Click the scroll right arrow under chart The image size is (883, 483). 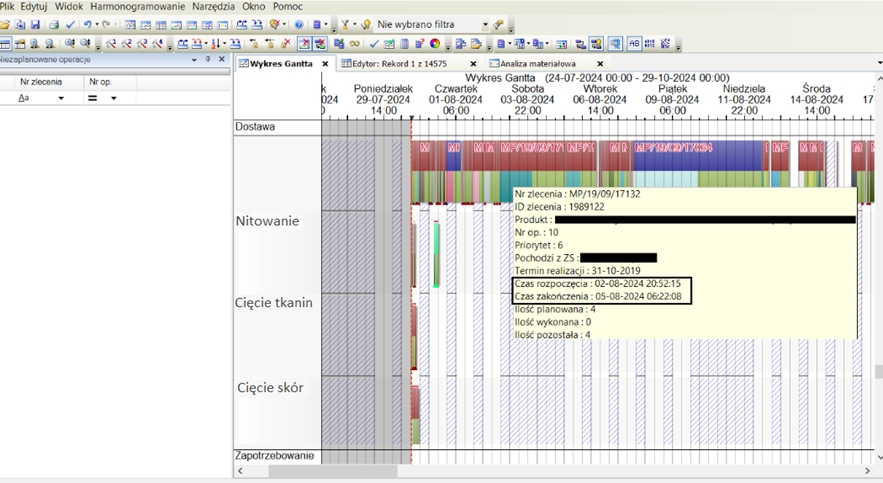867,471
